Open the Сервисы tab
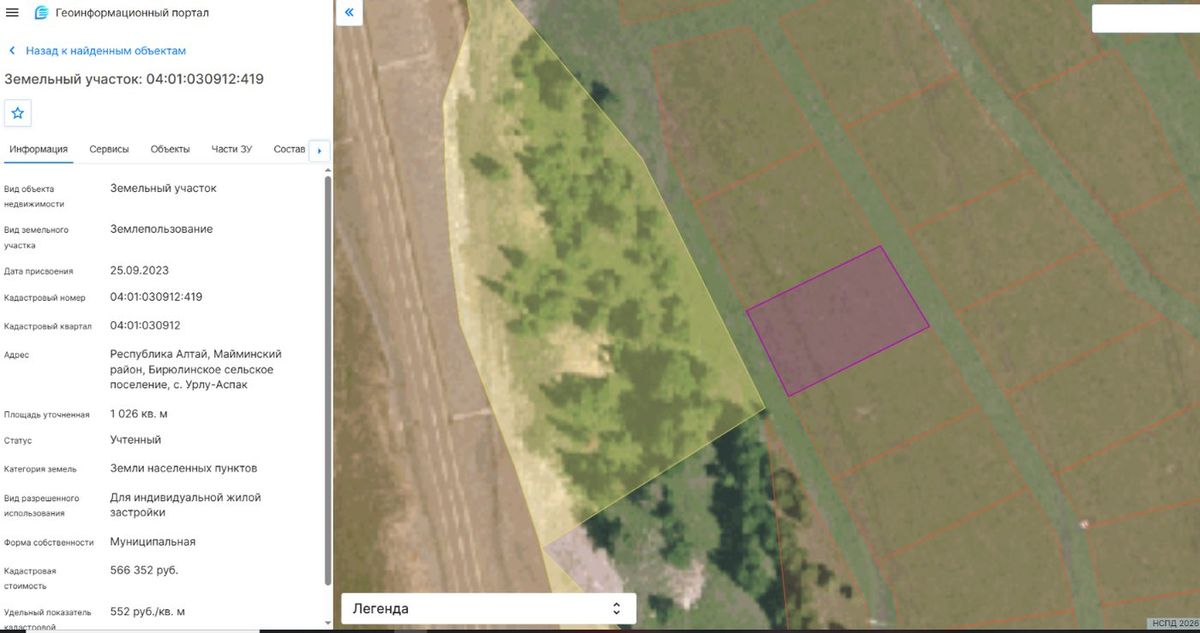Image resolution: width=1200 pixels, height=633 pixels. pos(109,149)
